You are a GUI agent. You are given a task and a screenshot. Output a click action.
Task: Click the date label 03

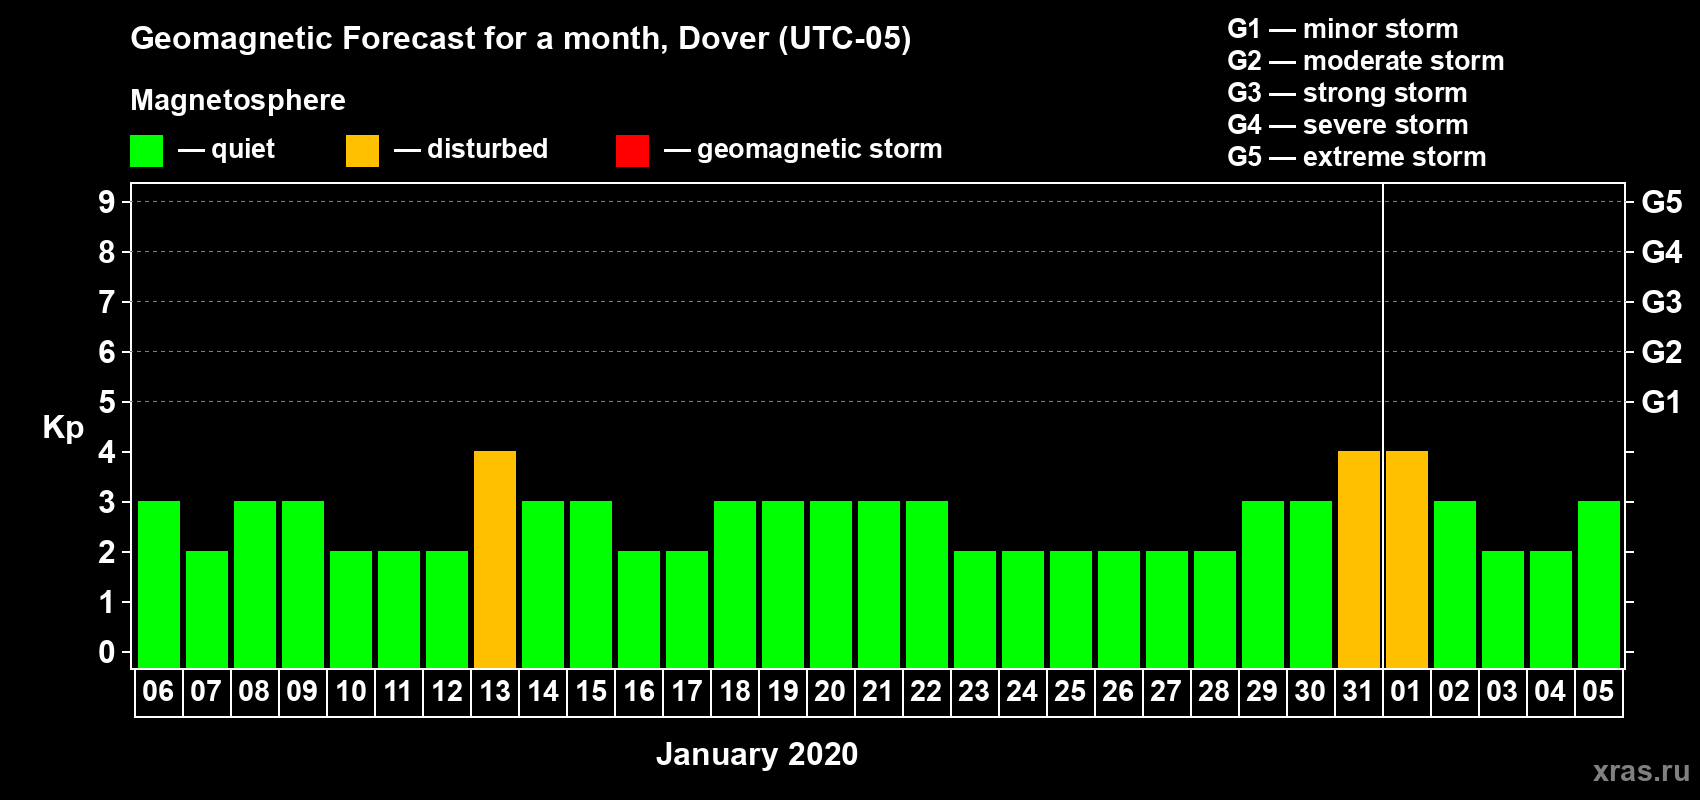click(1502, 691)
